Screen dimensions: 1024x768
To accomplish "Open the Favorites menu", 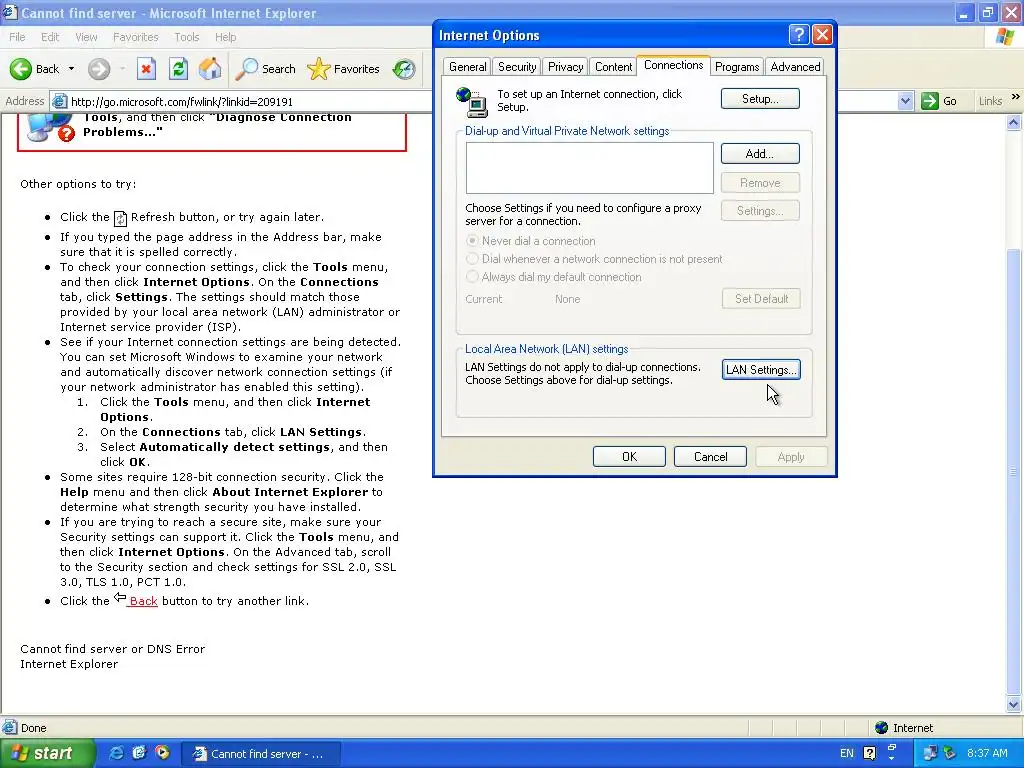I will [135, 37].
